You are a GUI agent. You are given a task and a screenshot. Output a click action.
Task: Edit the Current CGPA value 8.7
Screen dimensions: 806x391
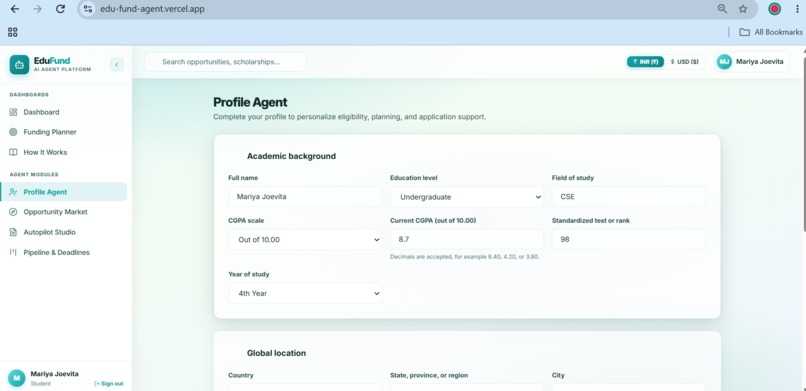click(467, 239)
